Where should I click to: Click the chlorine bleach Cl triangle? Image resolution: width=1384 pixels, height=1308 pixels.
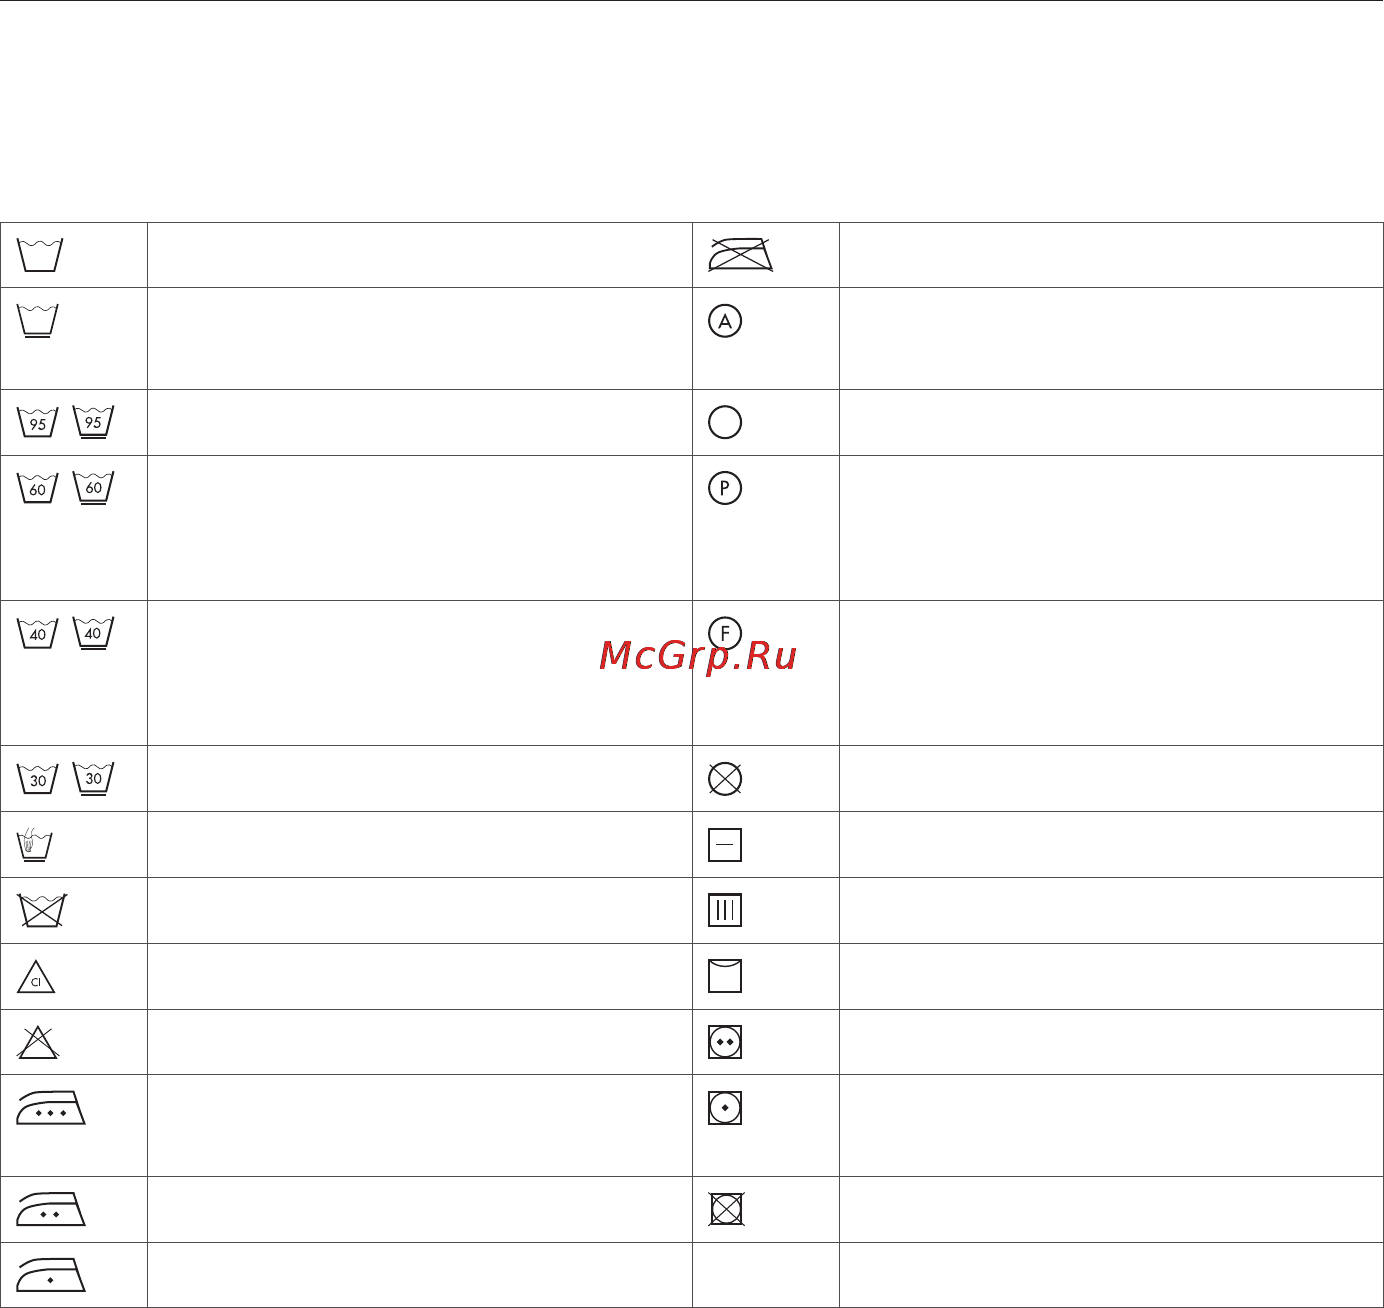coord(36,977)
